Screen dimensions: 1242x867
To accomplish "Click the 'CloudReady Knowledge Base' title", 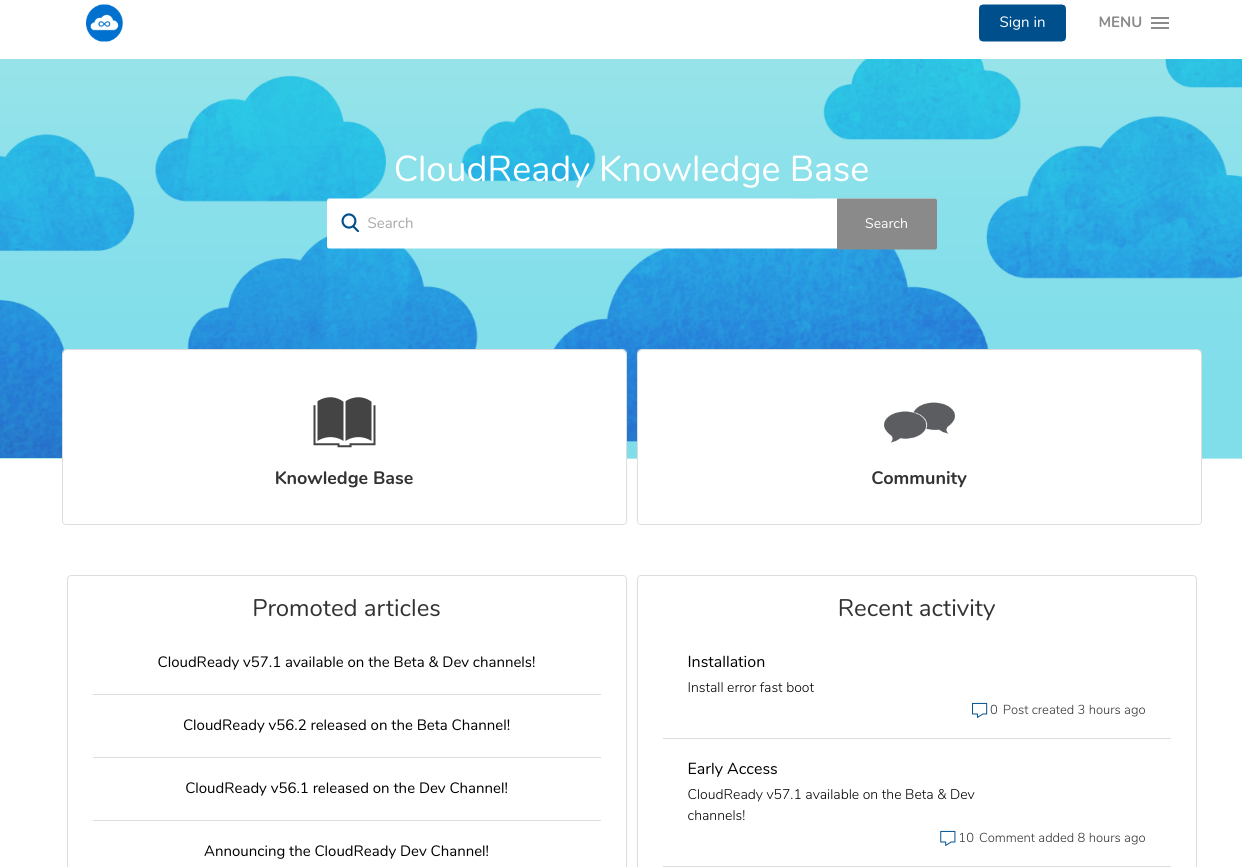I will coord(631,169).
